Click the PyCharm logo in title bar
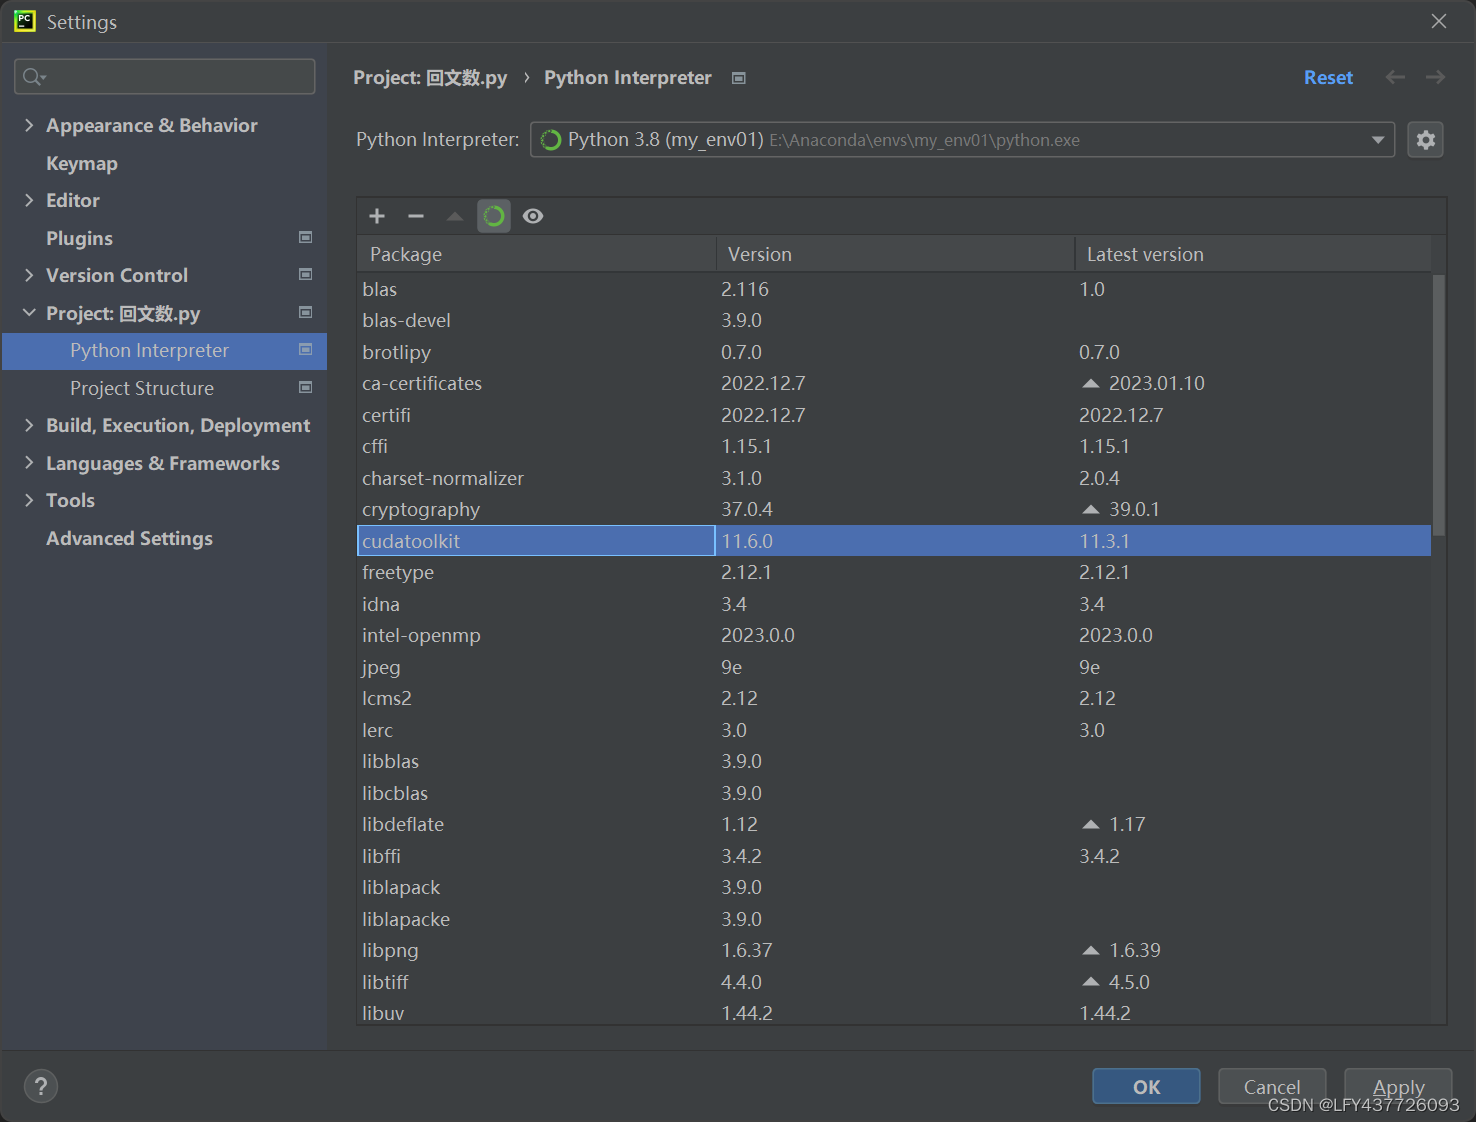The width and height of the screenshot is (1476, 1122). [25, 21]
